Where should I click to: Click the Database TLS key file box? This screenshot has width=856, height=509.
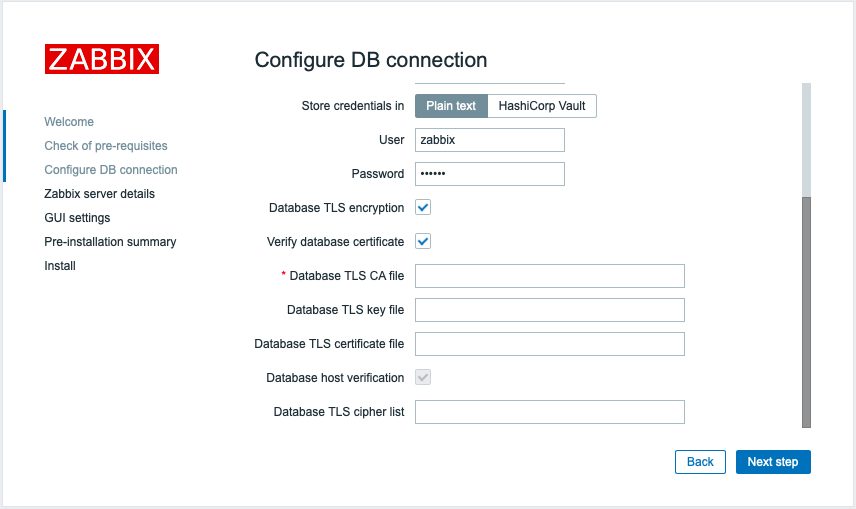[550, 310]
